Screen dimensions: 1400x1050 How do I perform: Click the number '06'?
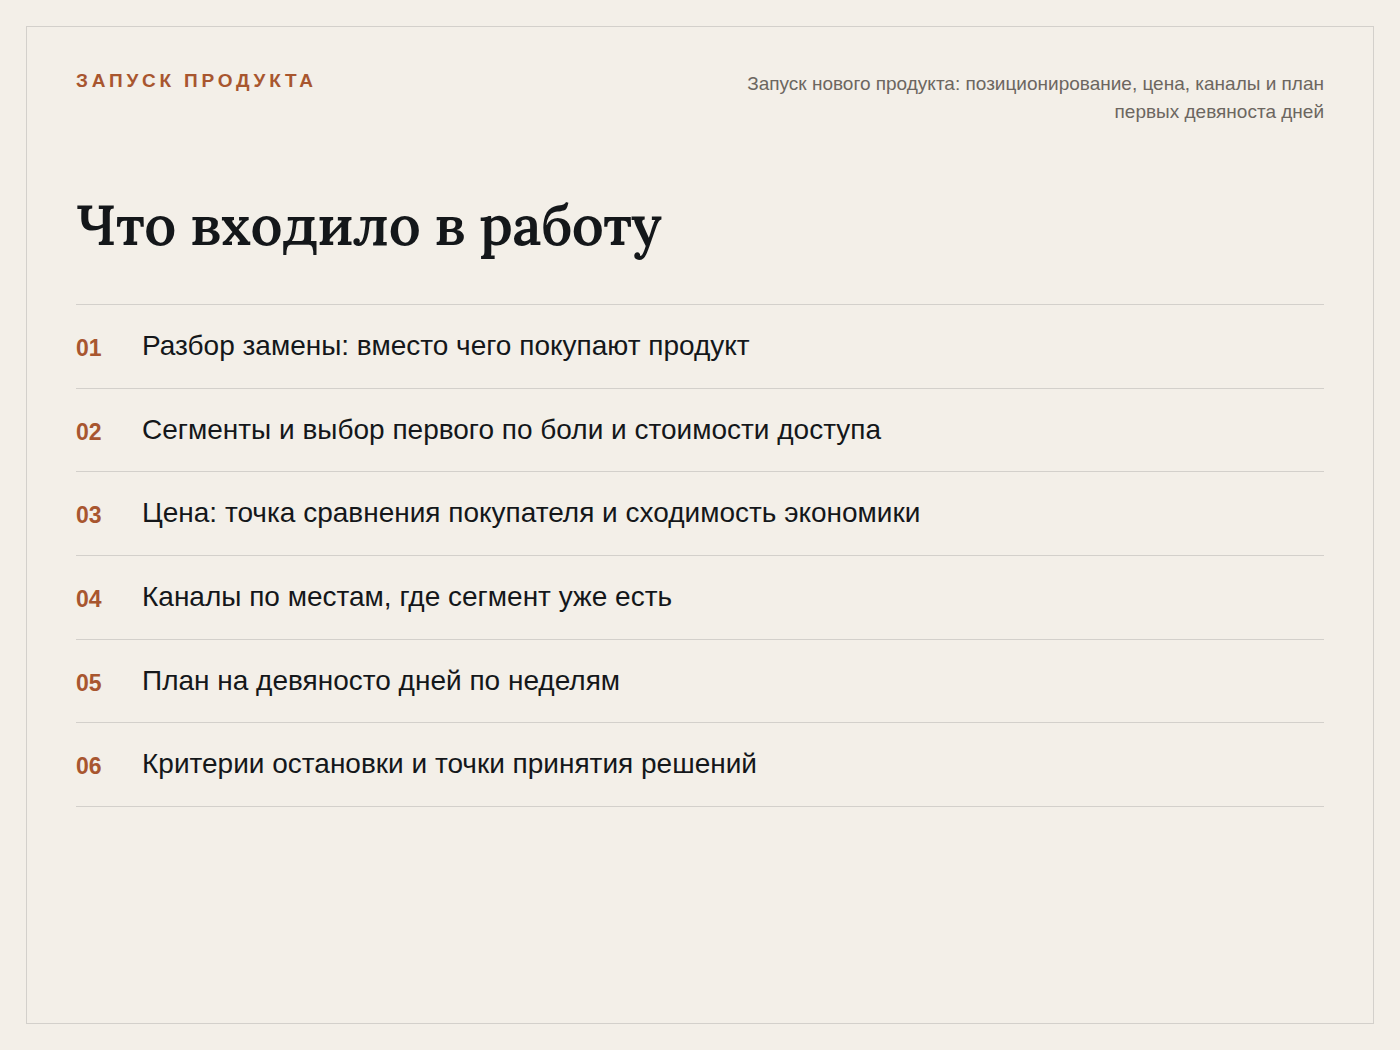[x=89, y=766]
